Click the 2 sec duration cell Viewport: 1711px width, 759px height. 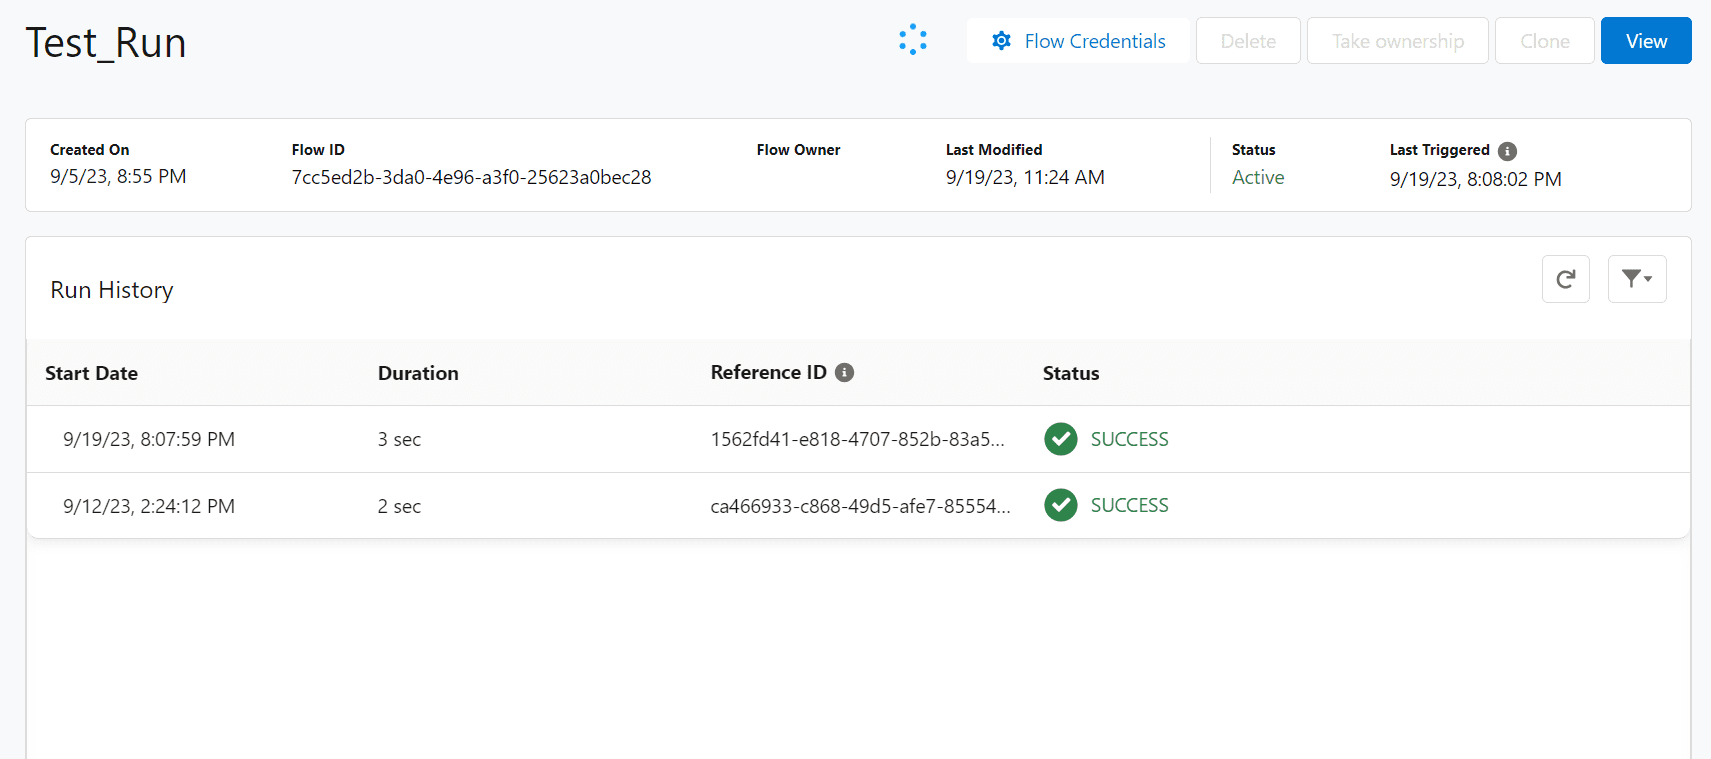[399, 506]
